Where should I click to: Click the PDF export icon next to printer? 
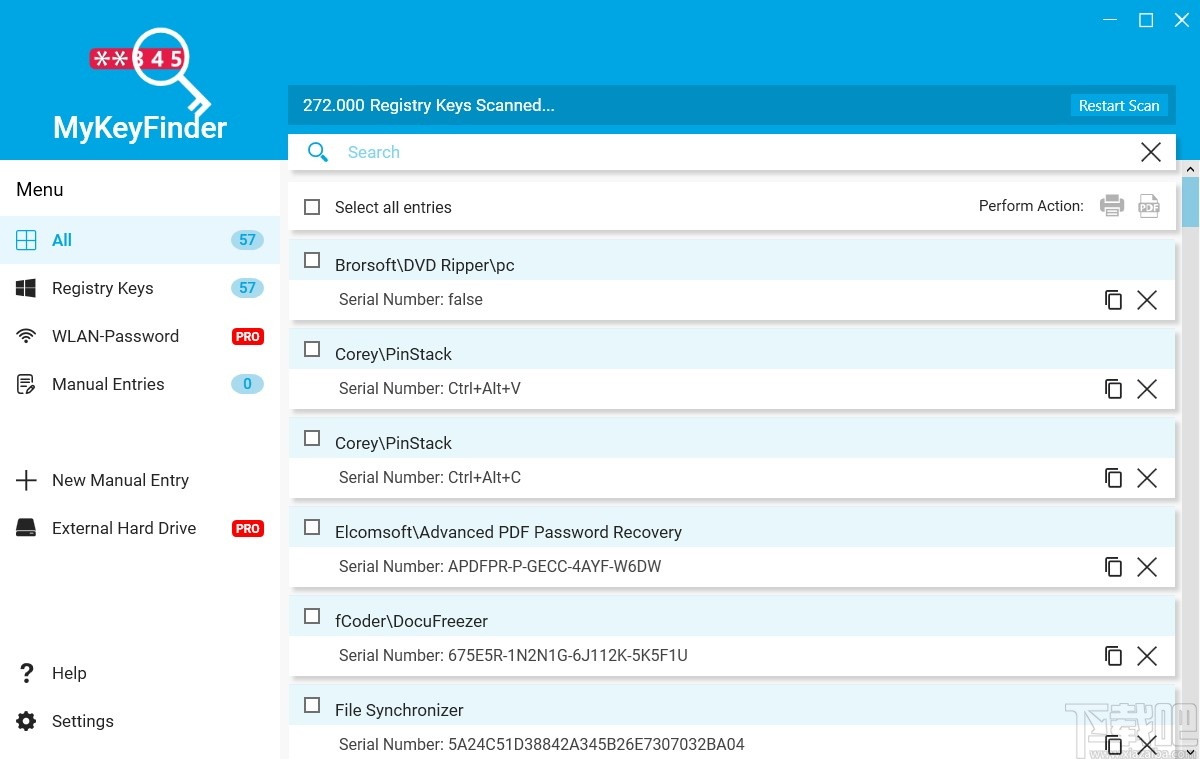[1148, 206]
